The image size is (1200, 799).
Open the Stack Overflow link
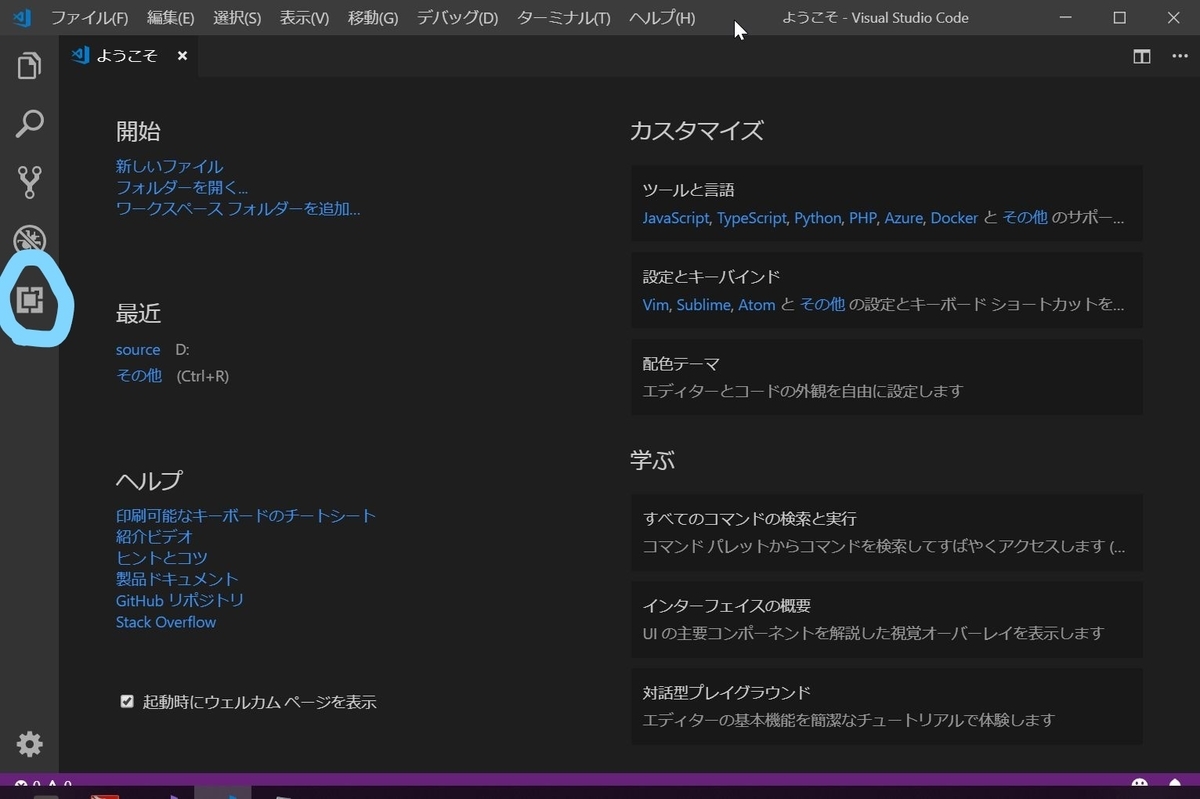coord(165,621)
